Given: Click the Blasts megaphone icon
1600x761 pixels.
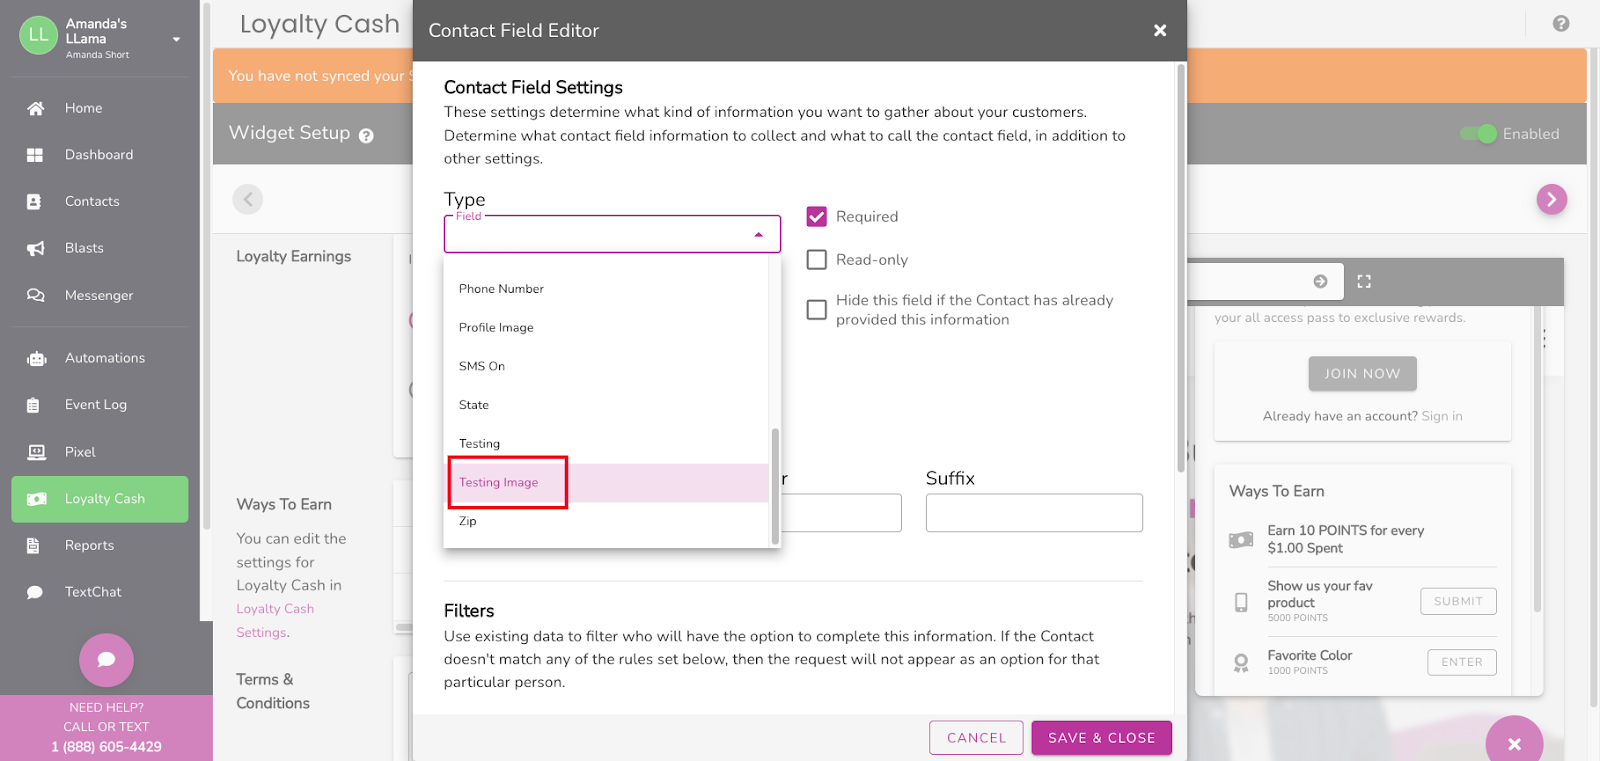Looking at the screenshot, I should [36, 248].
